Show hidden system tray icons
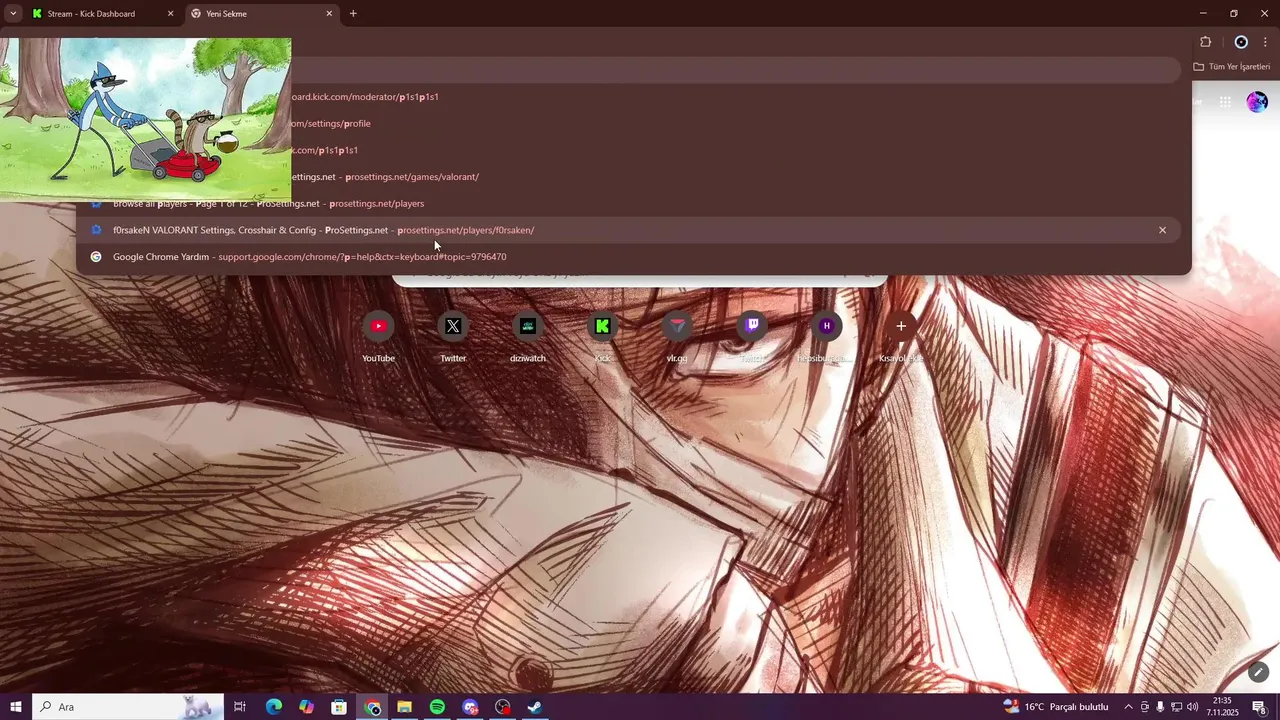 coord(1129,707)
